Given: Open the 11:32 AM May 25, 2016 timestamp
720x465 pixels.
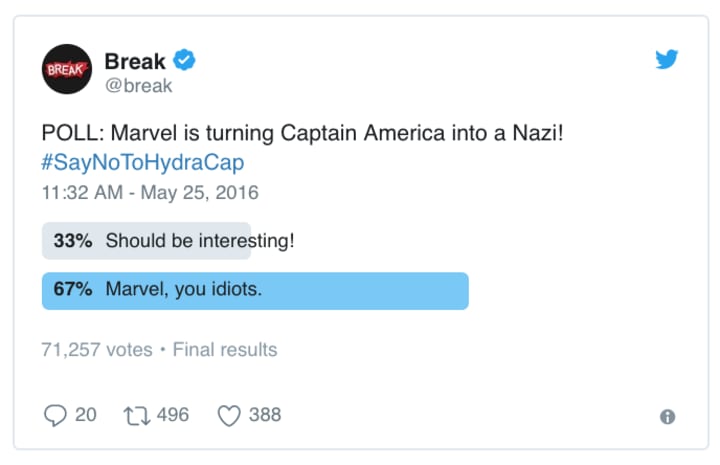Looking at the screenshot, I should point(150,191).
